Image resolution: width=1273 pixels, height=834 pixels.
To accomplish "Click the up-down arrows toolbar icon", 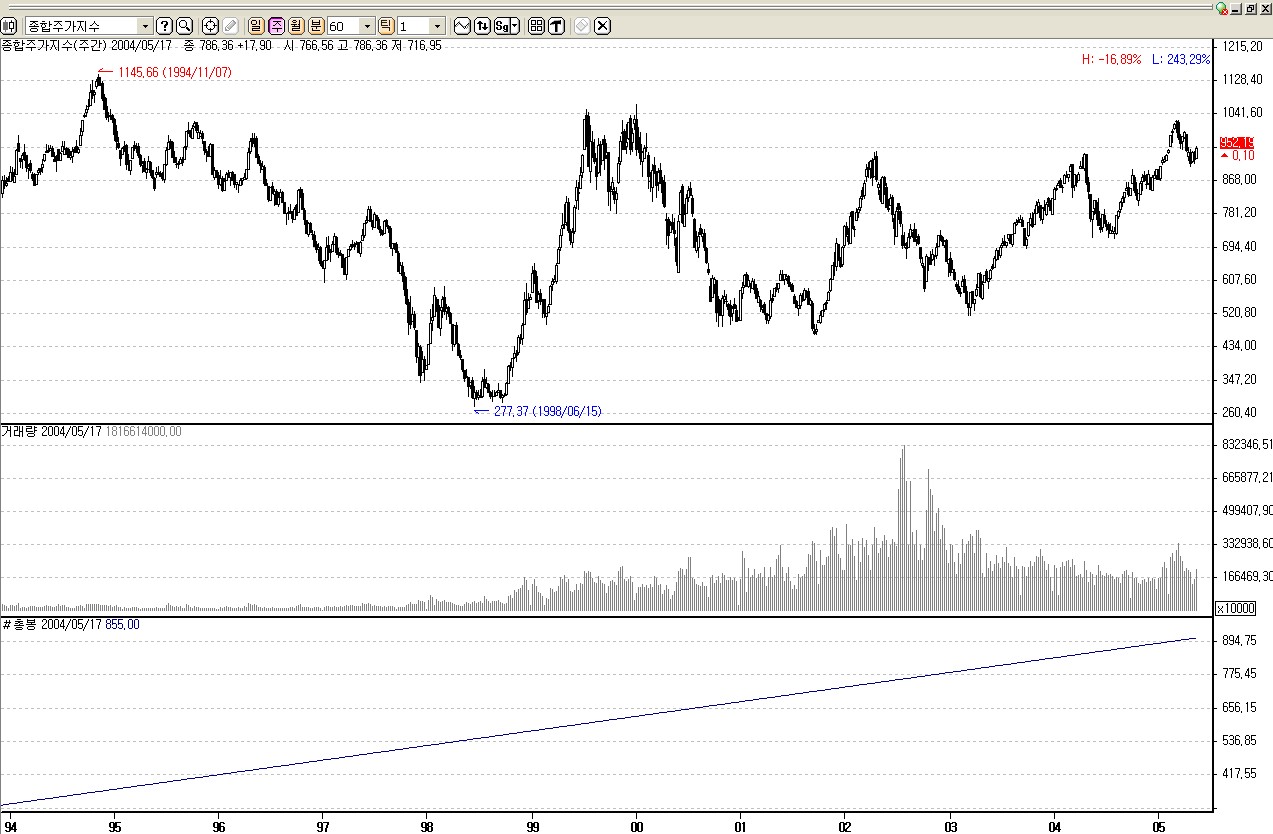I will (482, 26).
